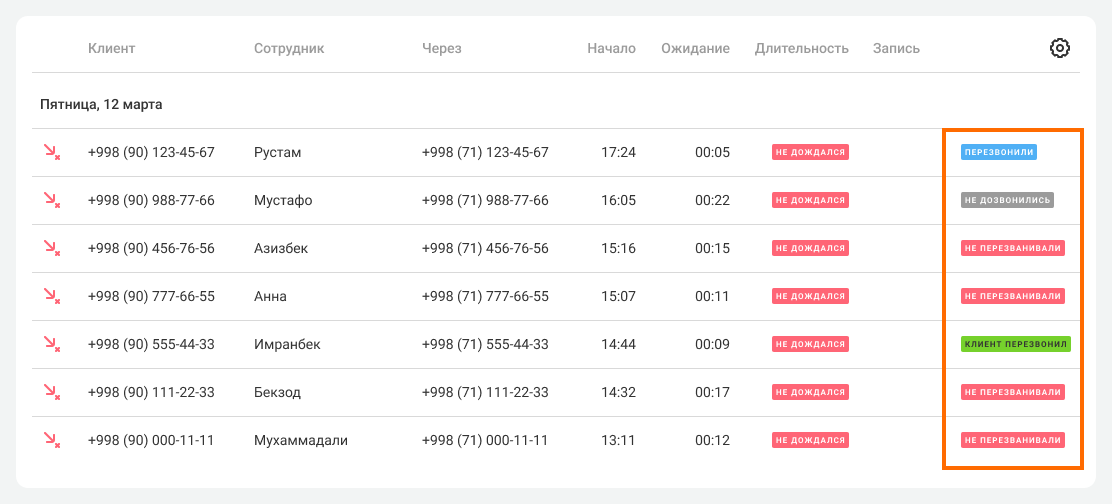Sort by Сотрудник column header

point(289,48)
